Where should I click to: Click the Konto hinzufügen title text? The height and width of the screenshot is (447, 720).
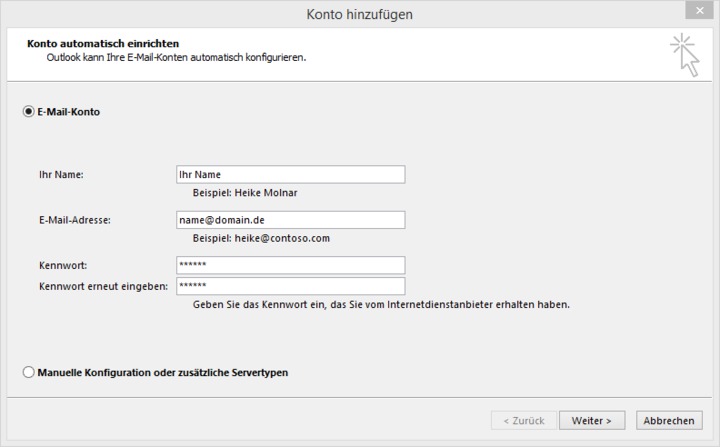click(x=360, y=14)
